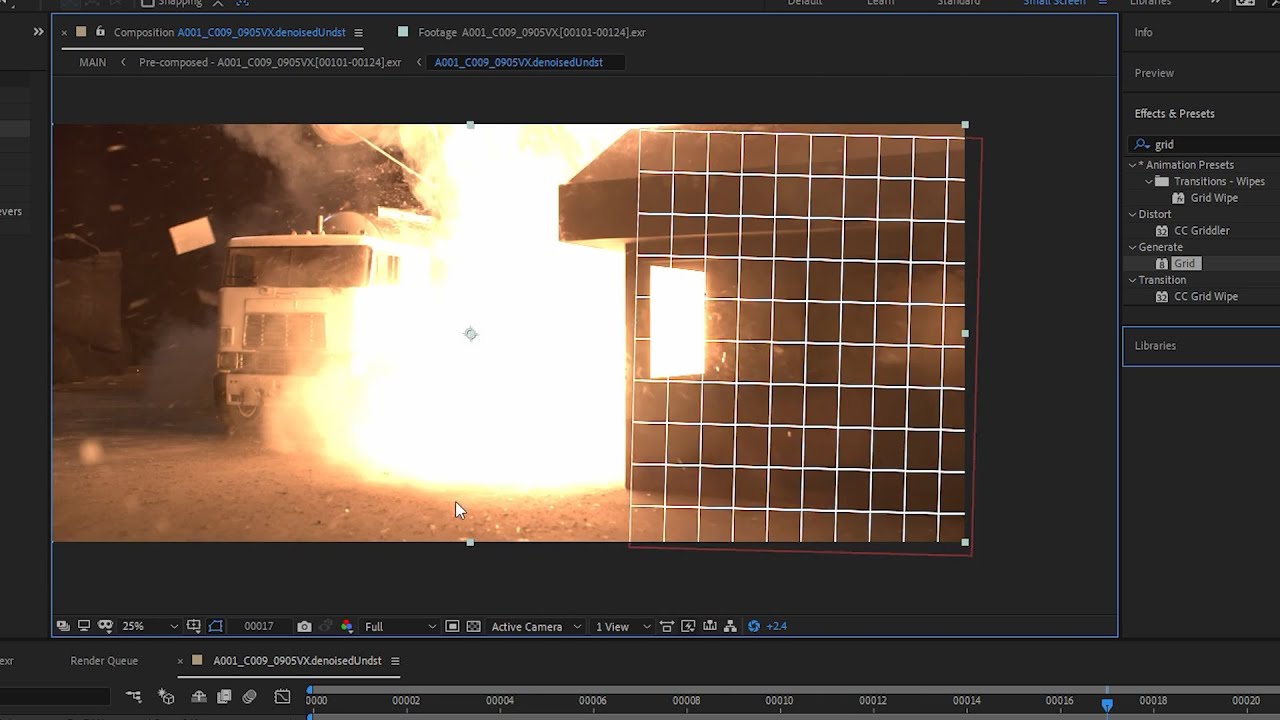1280x720 pixels.
Task: Click the motion blur icon in timeline
Action: tap(249, 696)
